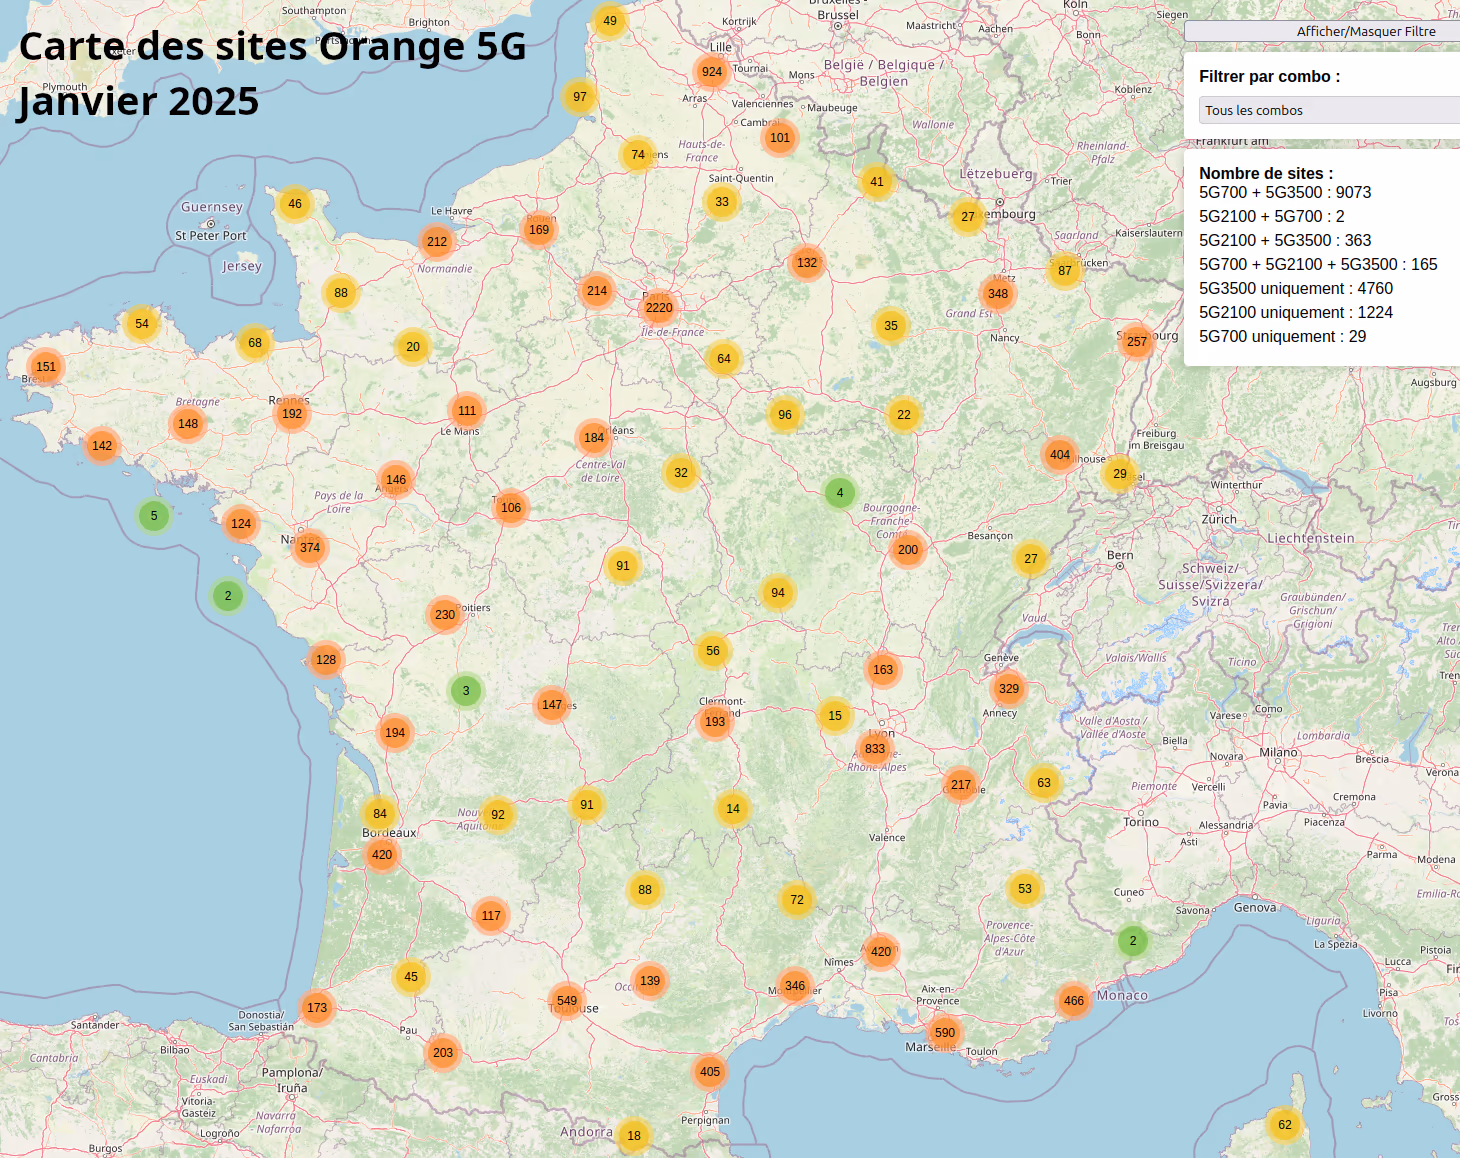Viewport: 1460px width, 1158px height.
Task: Open the 'Tous les combos' dropdown
Action: coord(1329,110)
